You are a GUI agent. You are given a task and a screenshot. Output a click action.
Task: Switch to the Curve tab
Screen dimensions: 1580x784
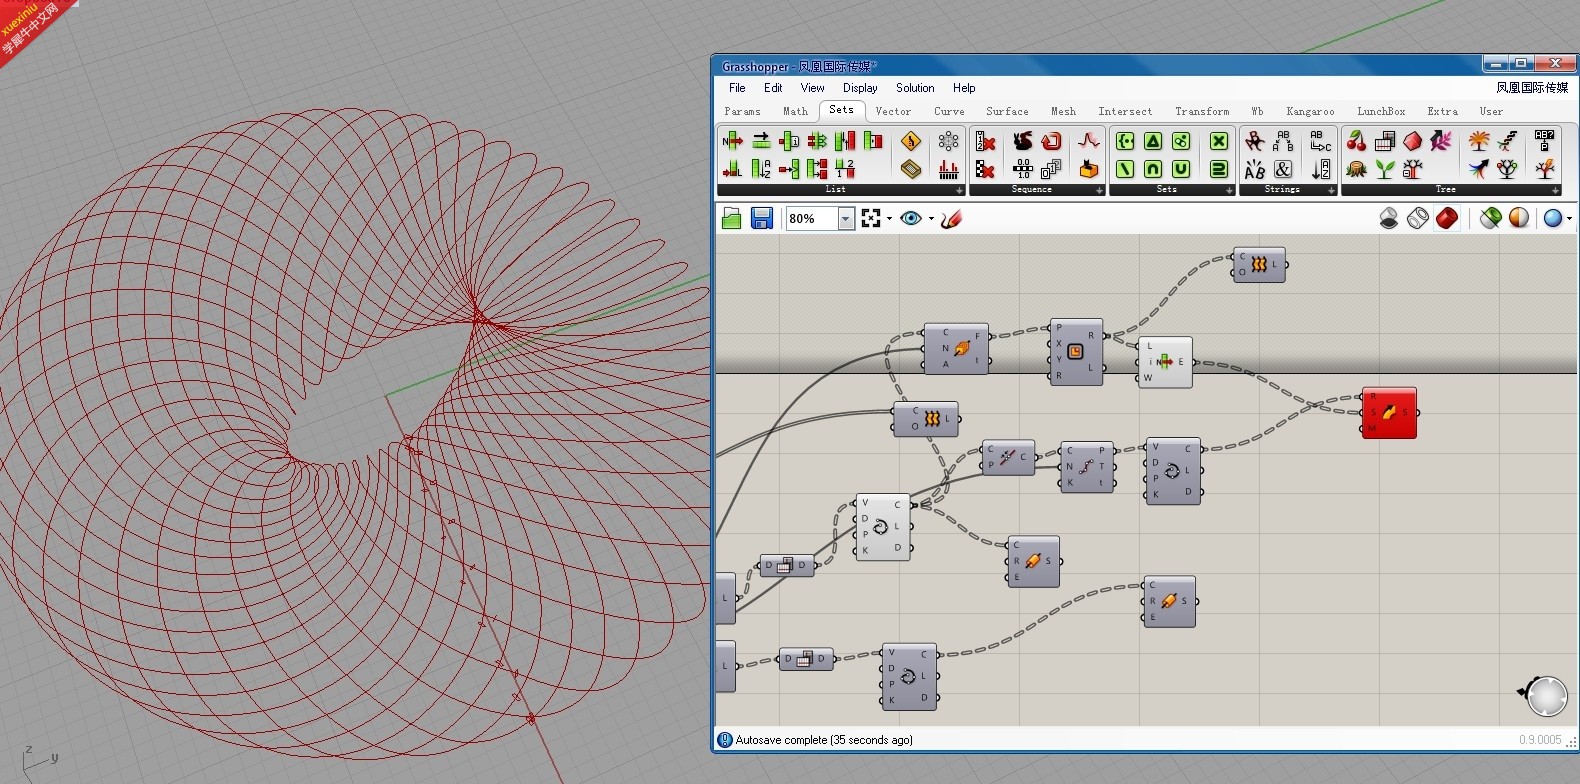click(949, 111)
